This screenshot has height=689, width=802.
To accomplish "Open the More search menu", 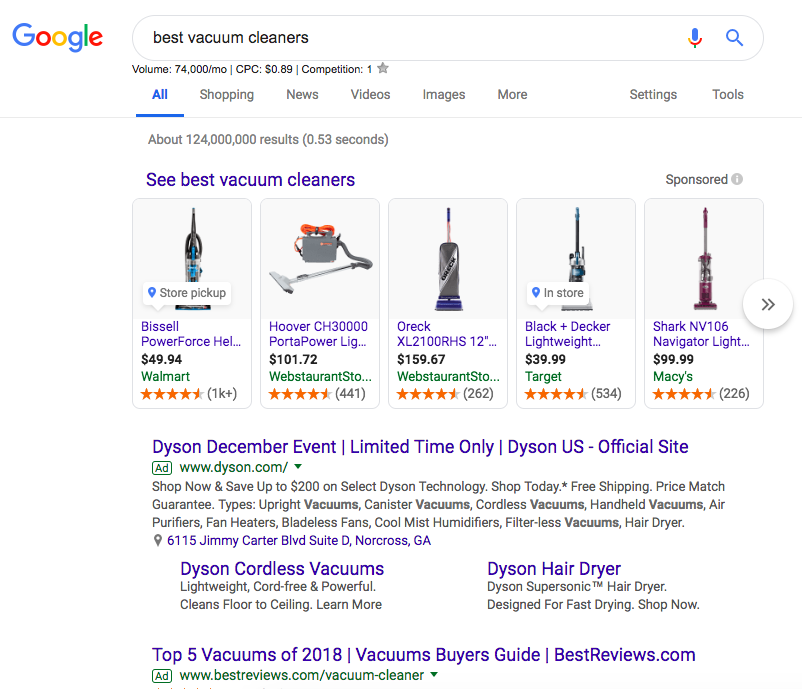I will pos(512,95).
